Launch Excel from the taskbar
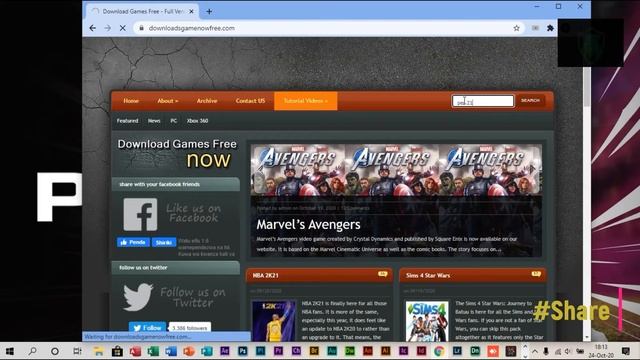This screenshot has width=640, height=360. click(x=153, y=351)
